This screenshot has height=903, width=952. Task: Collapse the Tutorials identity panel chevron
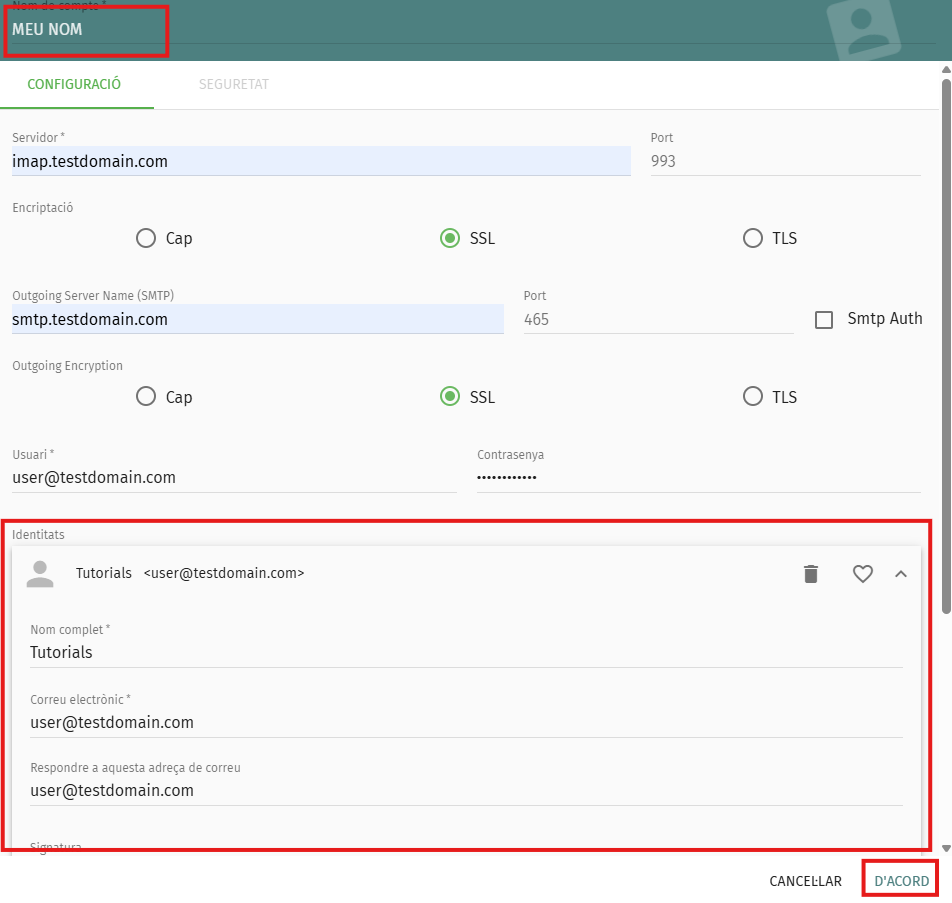pyautogui.click(x=901, y=574)
